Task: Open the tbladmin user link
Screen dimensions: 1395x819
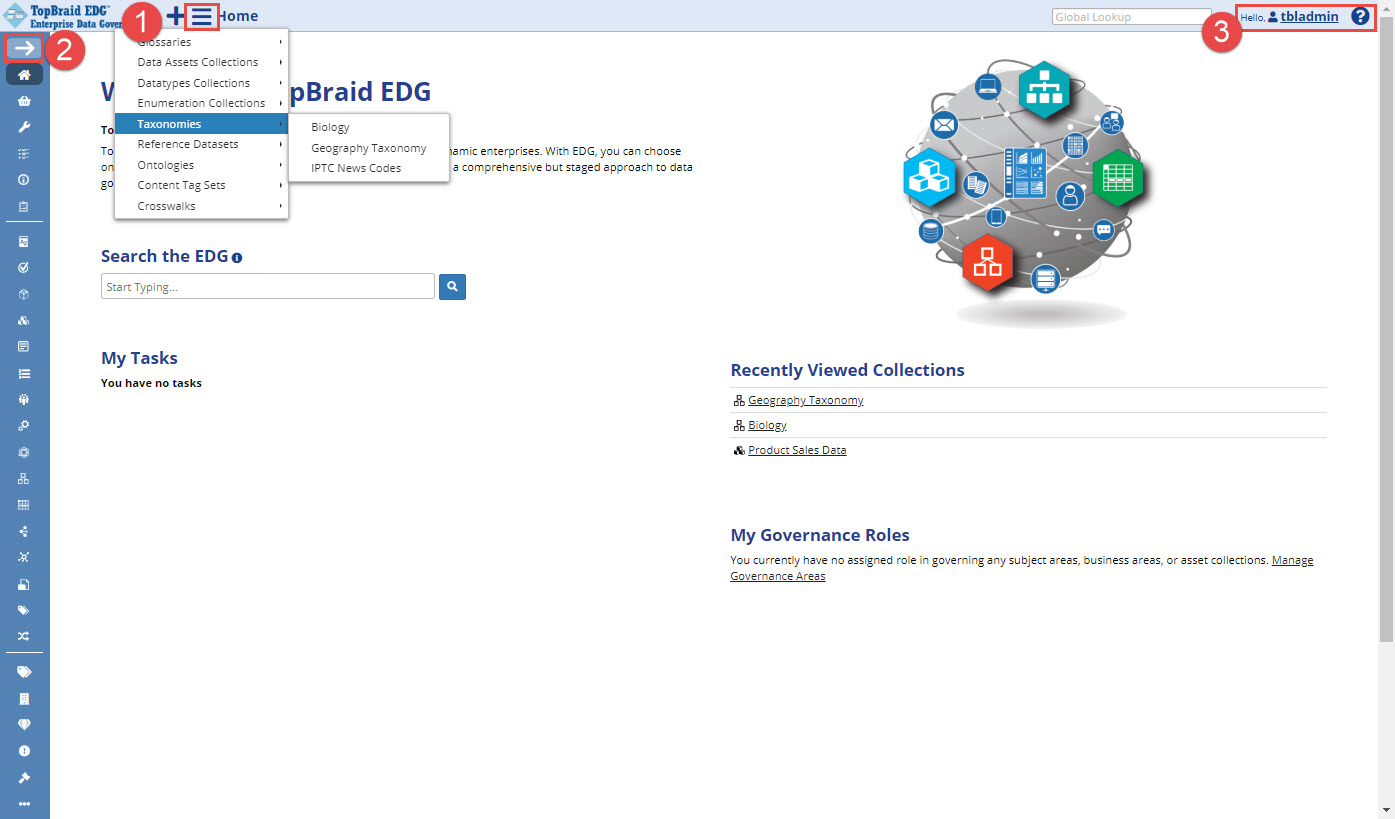Action: coord(1309,16)
